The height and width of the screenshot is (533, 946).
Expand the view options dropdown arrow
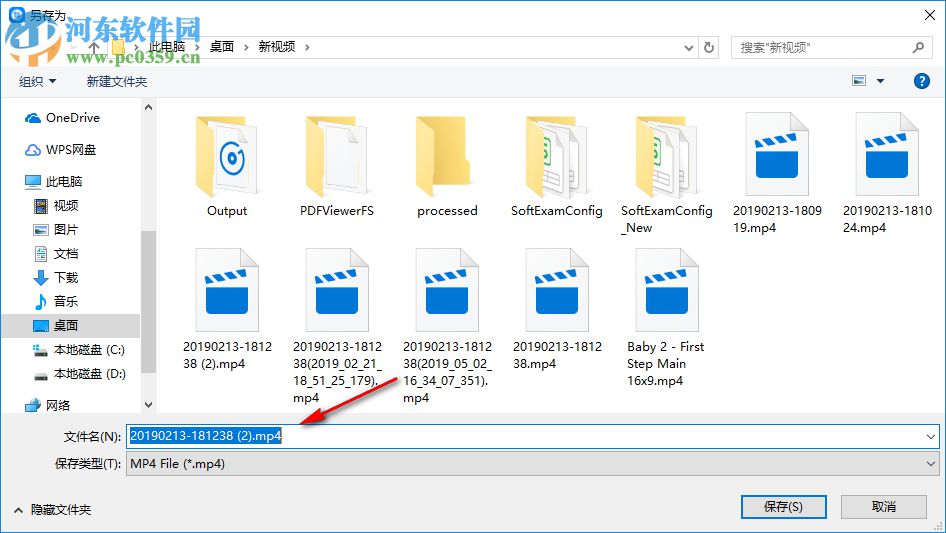880,81
